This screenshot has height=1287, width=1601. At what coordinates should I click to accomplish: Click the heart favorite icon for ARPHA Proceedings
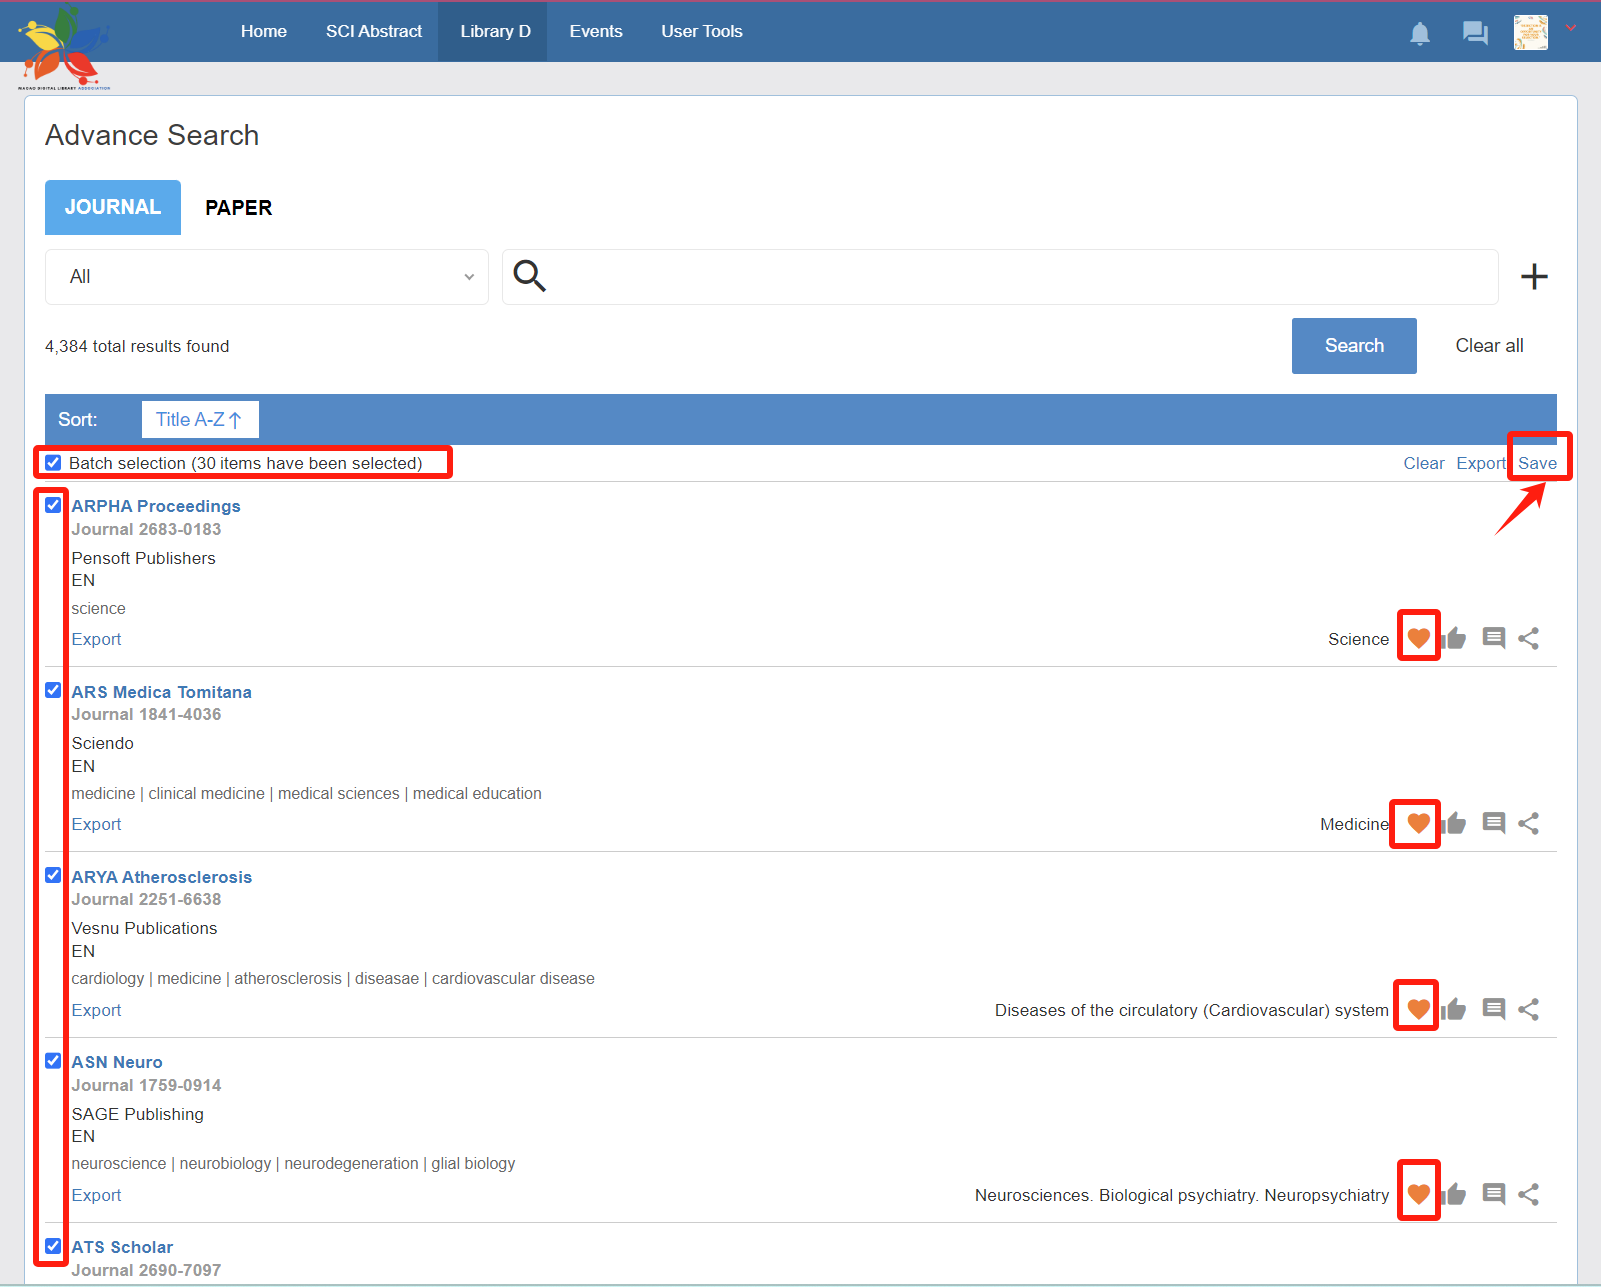[1418, 638]
